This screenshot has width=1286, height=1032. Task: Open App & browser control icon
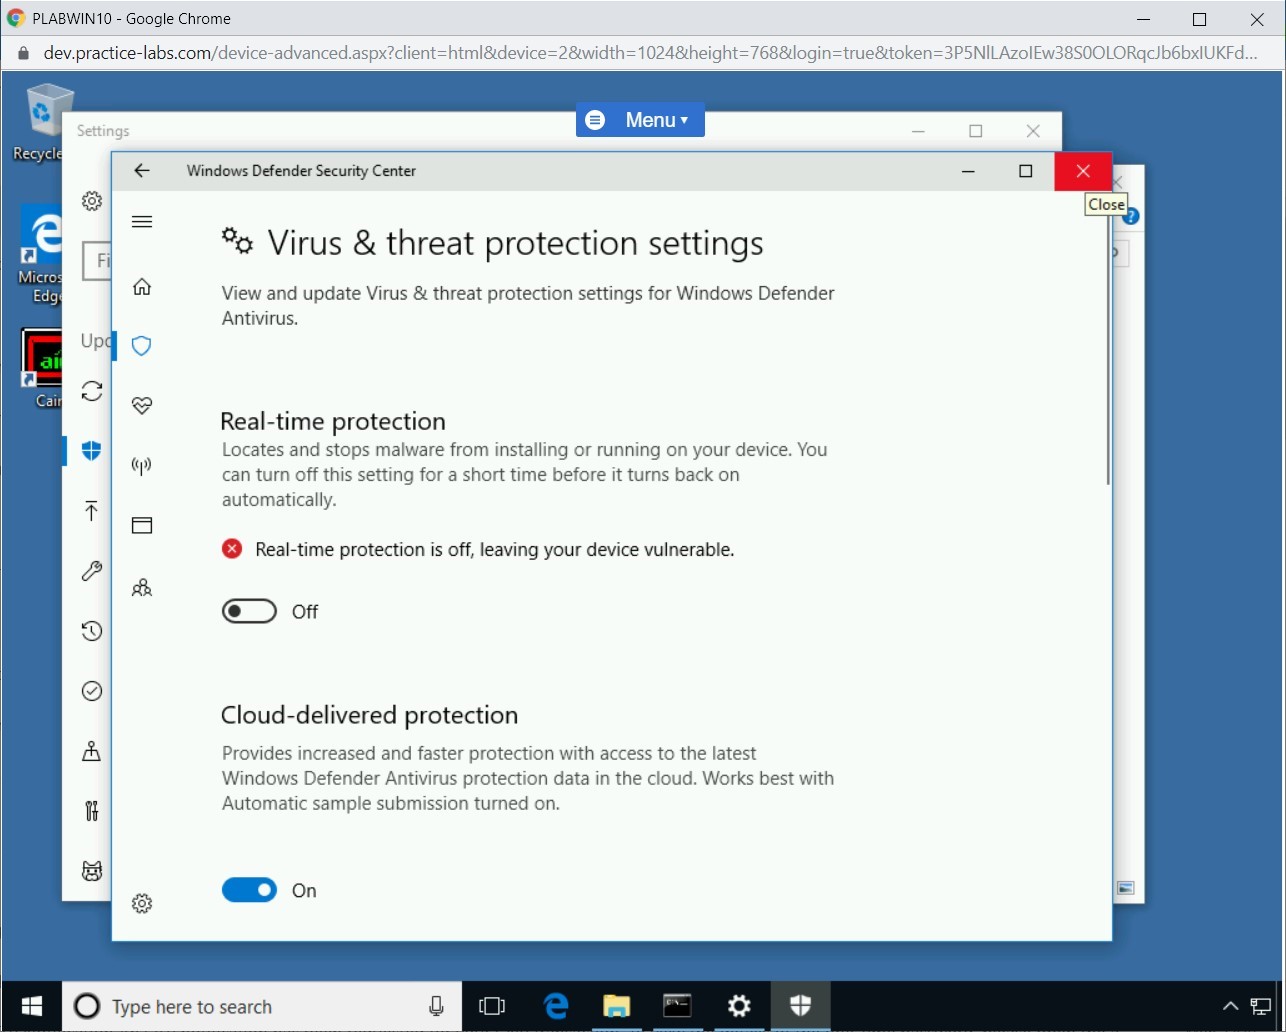(142, 526)
